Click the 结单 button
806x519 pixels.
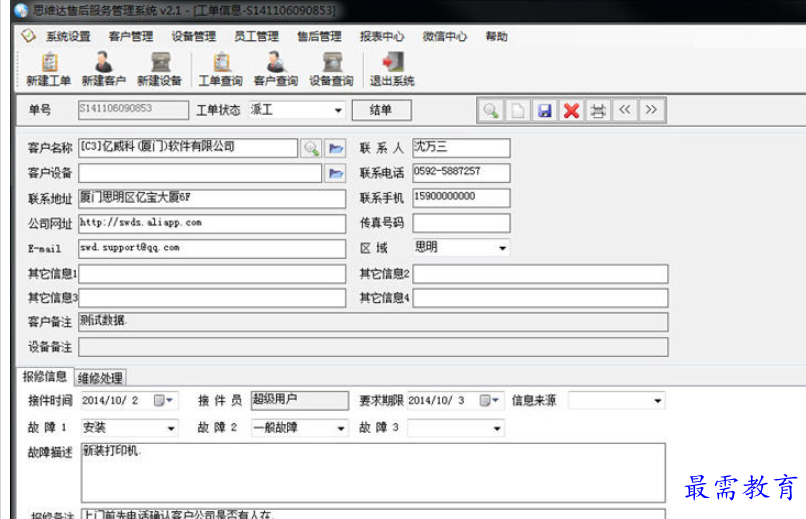[x=381, y=110]
